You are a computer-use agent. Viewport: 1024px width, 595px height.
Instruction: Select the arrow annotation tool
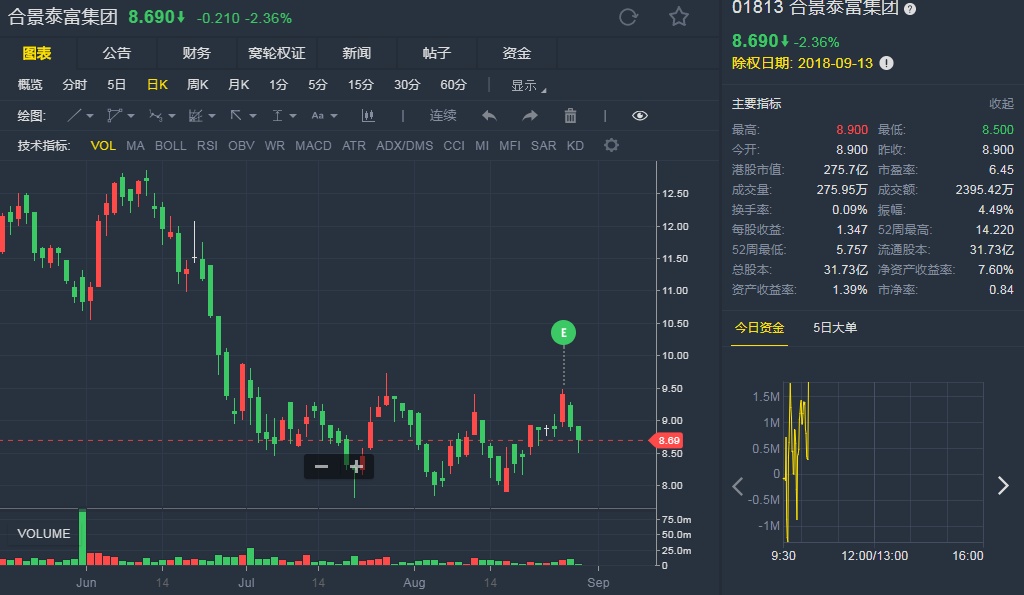236,116
